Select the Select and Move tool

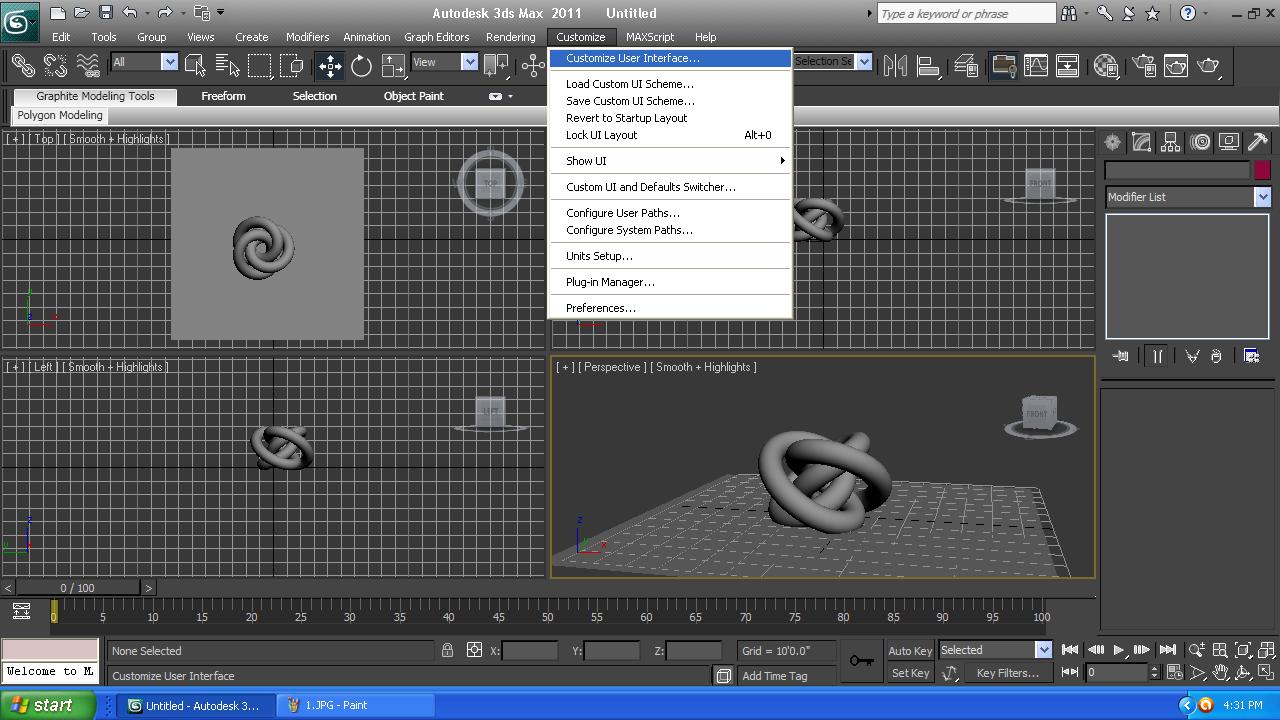coord(330,65)
